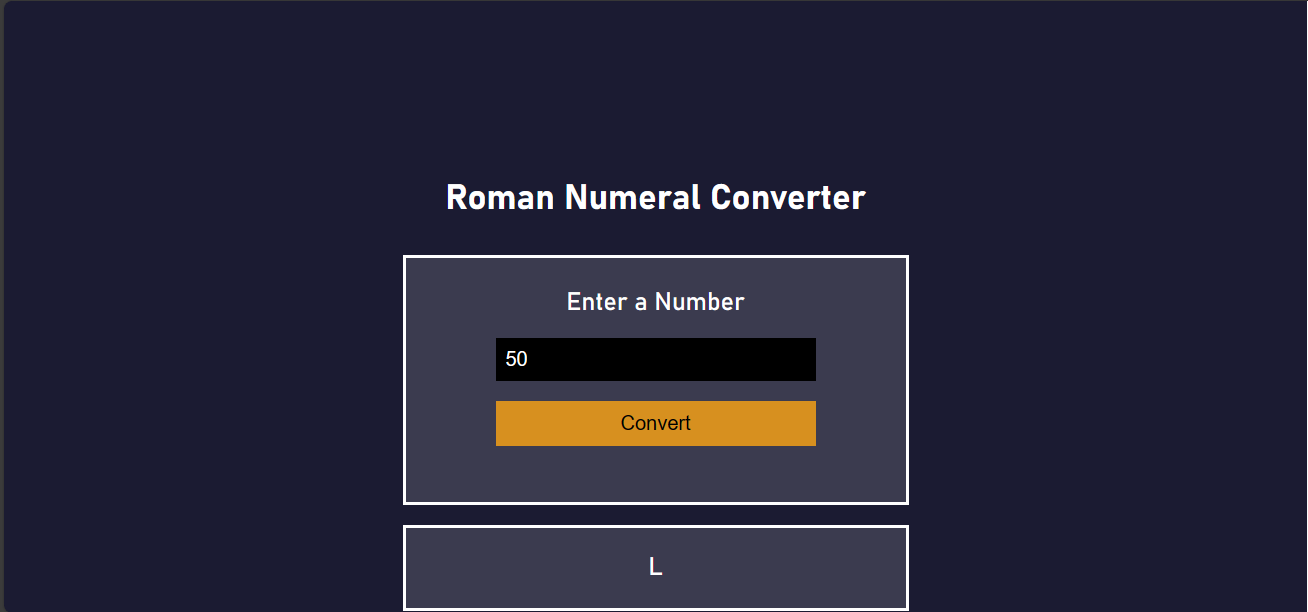
Task: Select the Roman Numeral Converter heading
Action: tap(656, 197)
